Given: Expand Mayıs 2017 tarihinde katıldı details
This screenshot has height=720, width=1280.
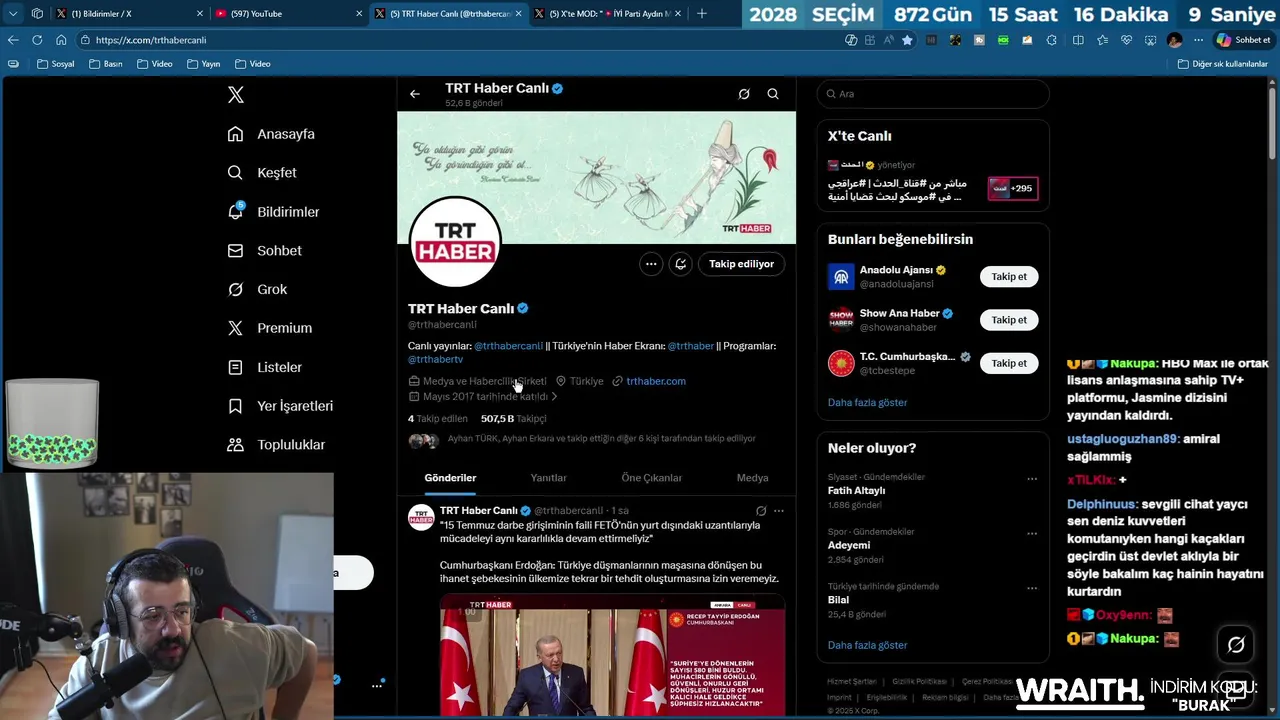Looking at the screenshot, I should (x=483, y=397).
